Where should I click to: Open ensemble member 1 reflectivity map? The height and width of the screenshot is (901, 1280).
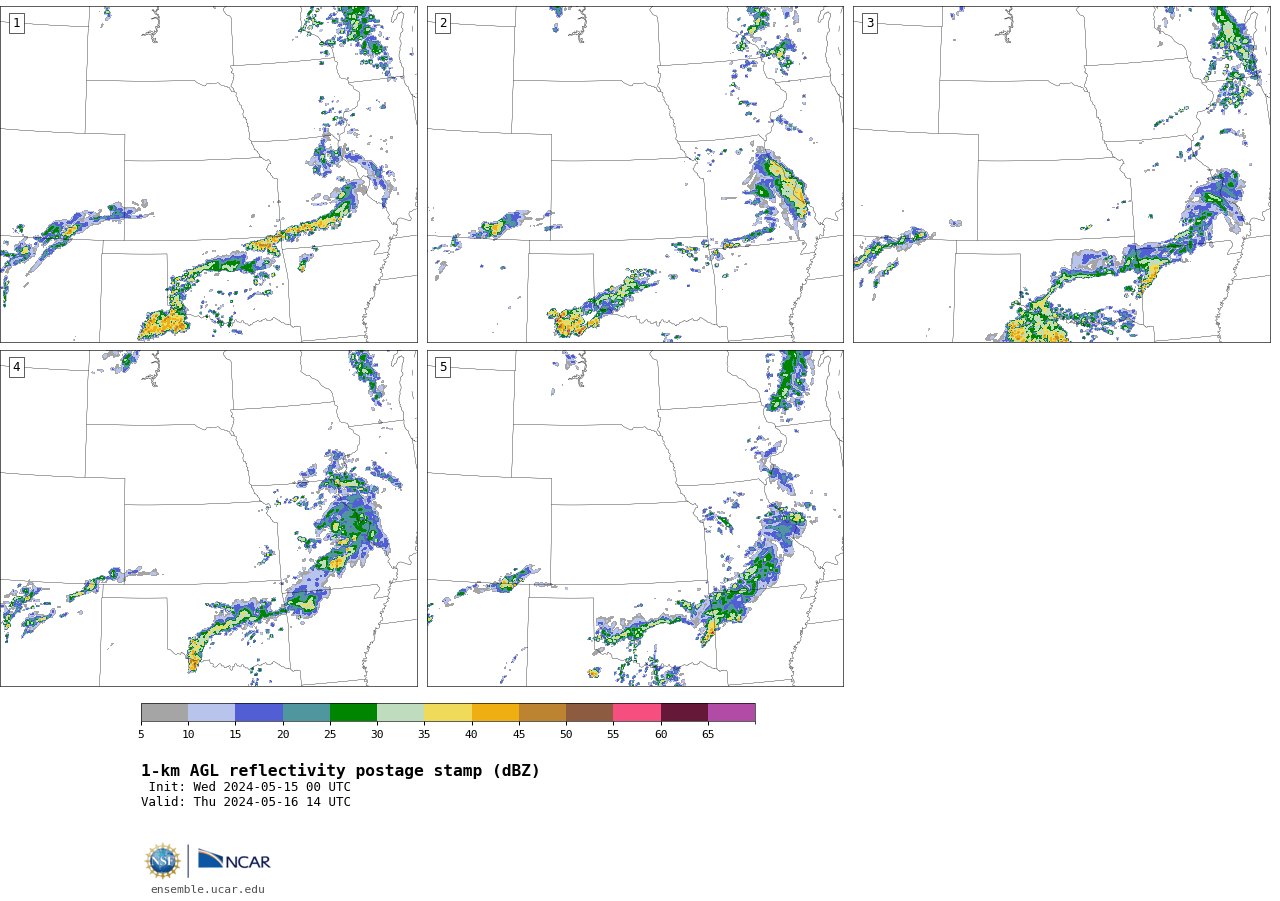(x=209, y=174)
